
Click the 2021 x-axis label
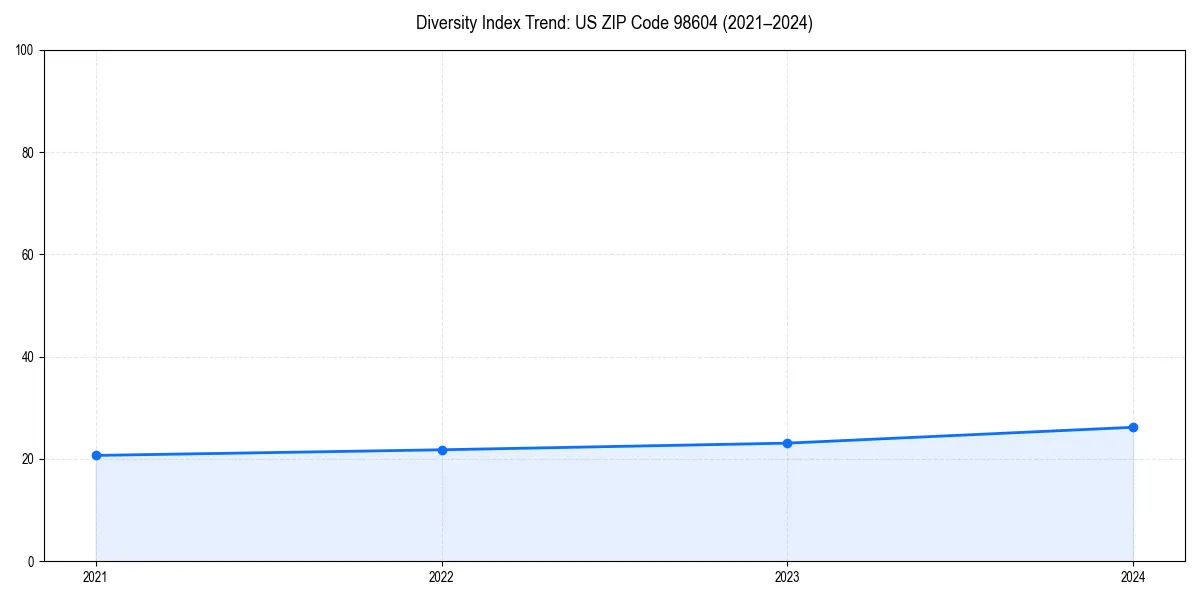[96, 577]
